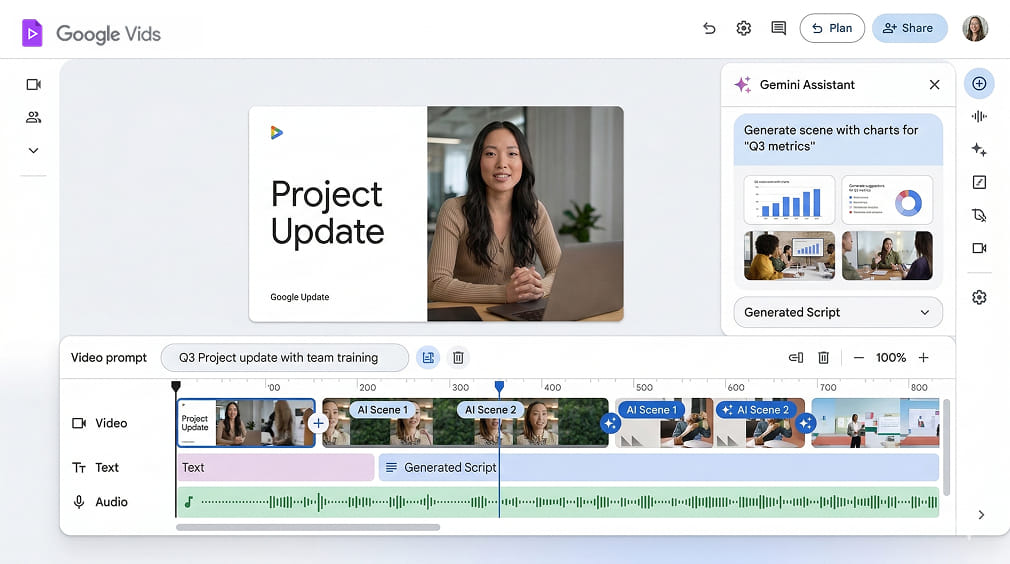Expand the chevron in left sidebar
Viewport: 1010px width, 564px height.
tap(33, 150)
